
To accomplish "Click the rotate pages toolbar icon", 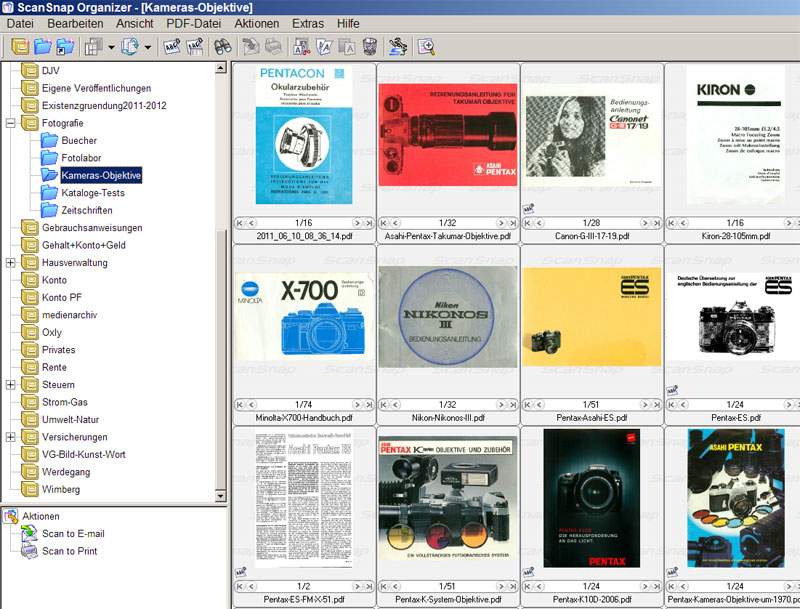I will pyautogui.click(x=324, y=46).
